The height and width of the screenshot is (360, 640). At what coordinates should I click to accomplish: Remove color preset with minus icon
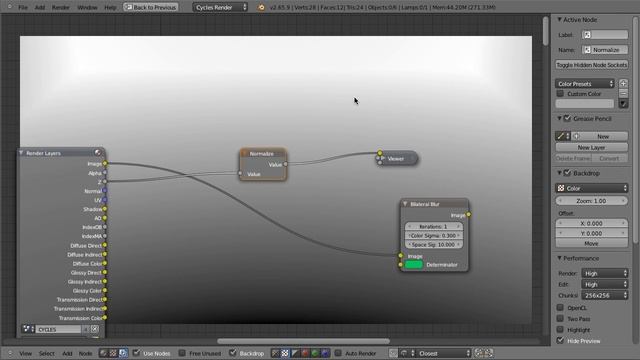623,93
